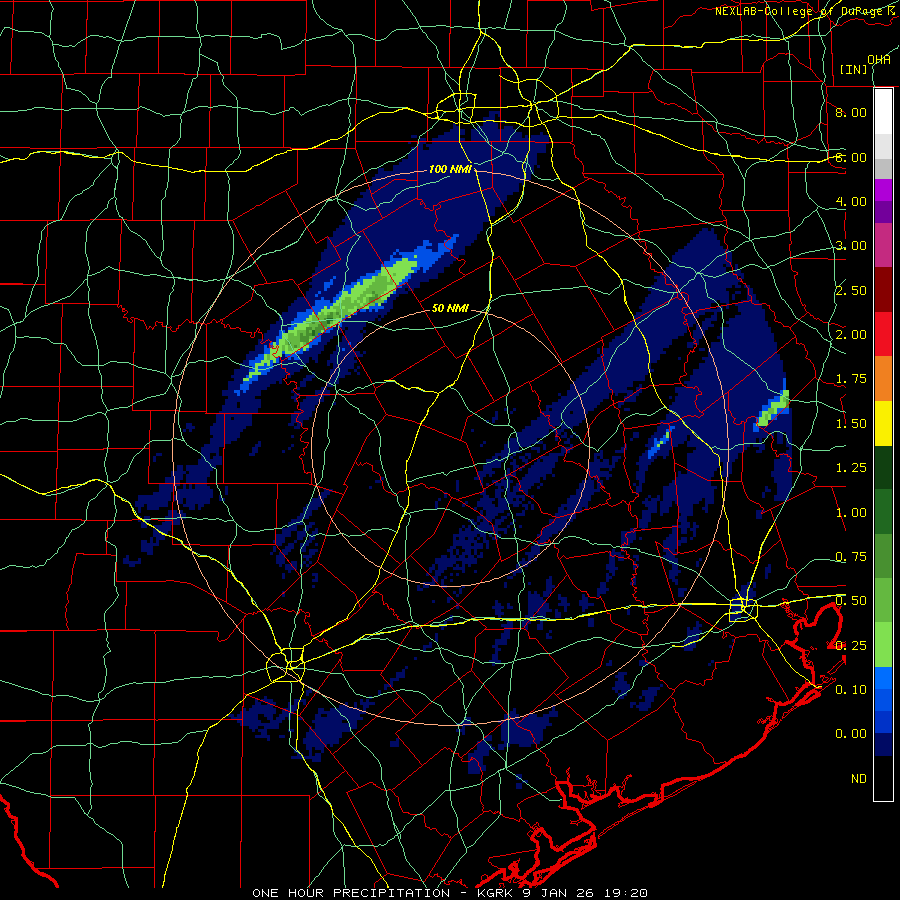Select the magenta color swatch in legend
Screen dimensions: 900x900
tap(883, 190)
